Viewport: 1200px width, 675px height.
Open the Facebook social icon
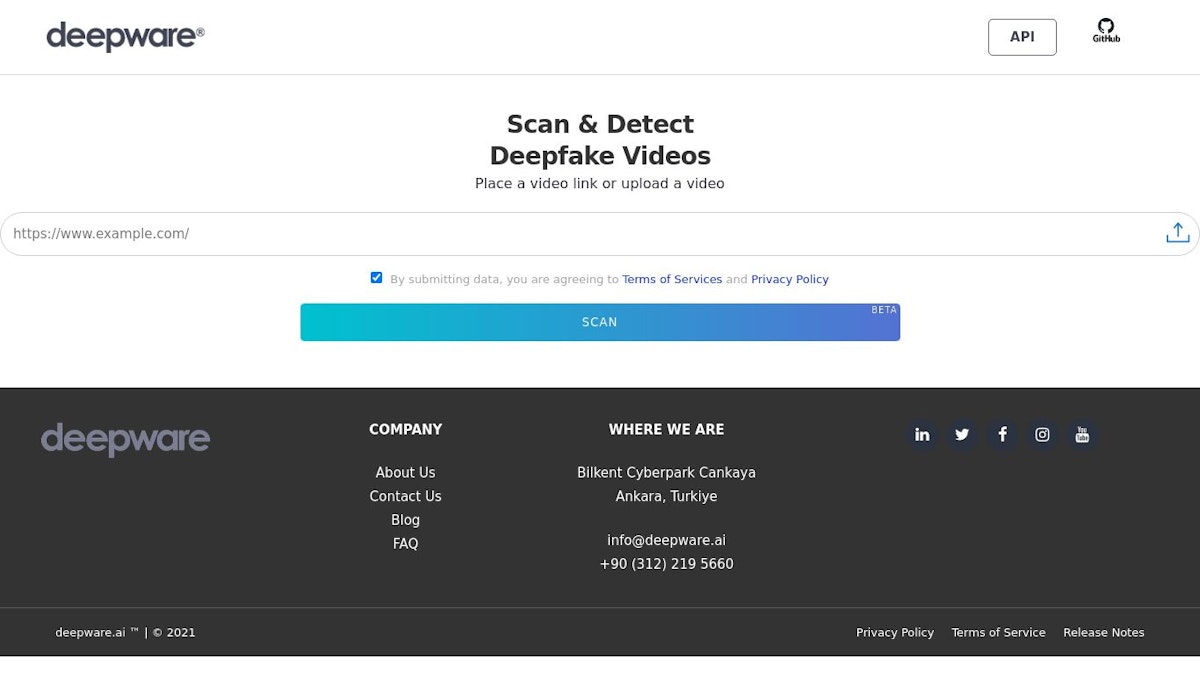point(1002,435)
